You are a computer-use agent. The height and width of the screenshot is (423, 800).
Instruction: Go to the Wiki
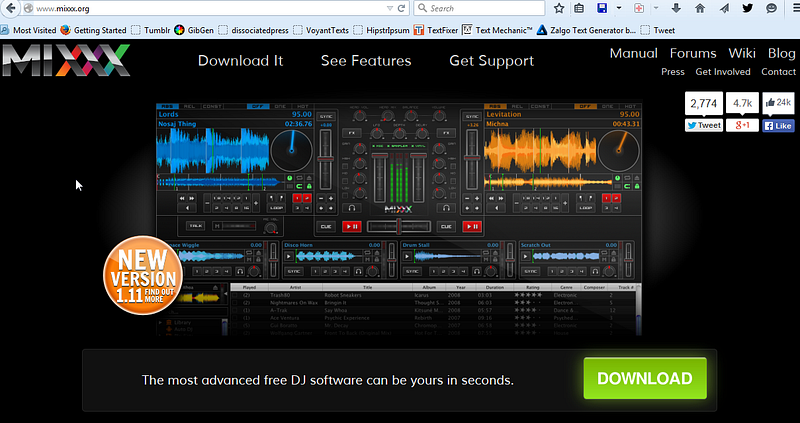(x=742, y=53)
